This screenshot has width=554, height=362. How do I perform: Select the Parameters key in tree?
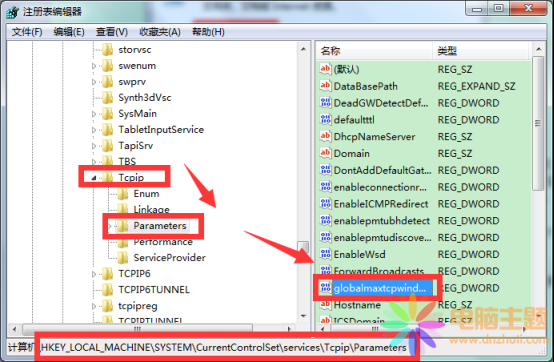click(x=160, y=226)
